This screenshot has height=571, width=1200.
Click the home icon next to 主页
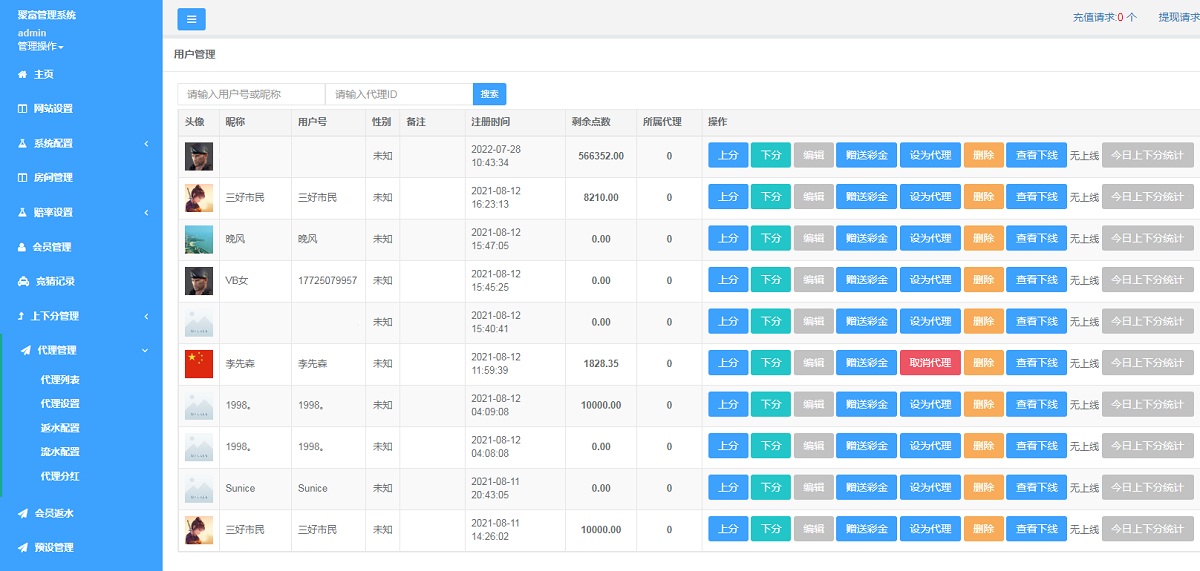pyautogui.click(x=22, y=75)
